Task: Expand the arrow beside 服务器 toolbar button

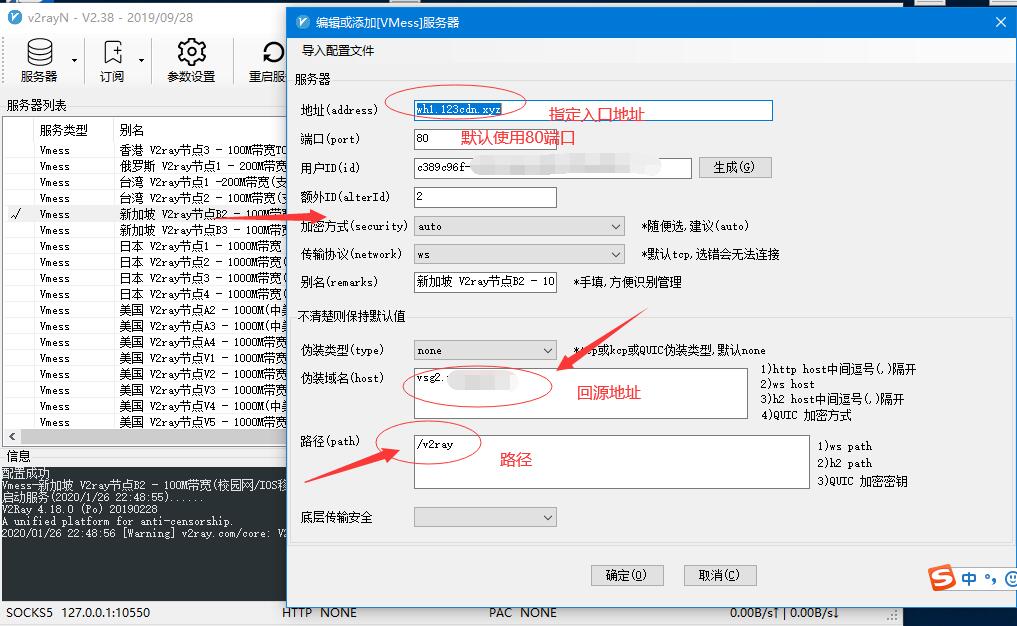Action: point(74,60)
